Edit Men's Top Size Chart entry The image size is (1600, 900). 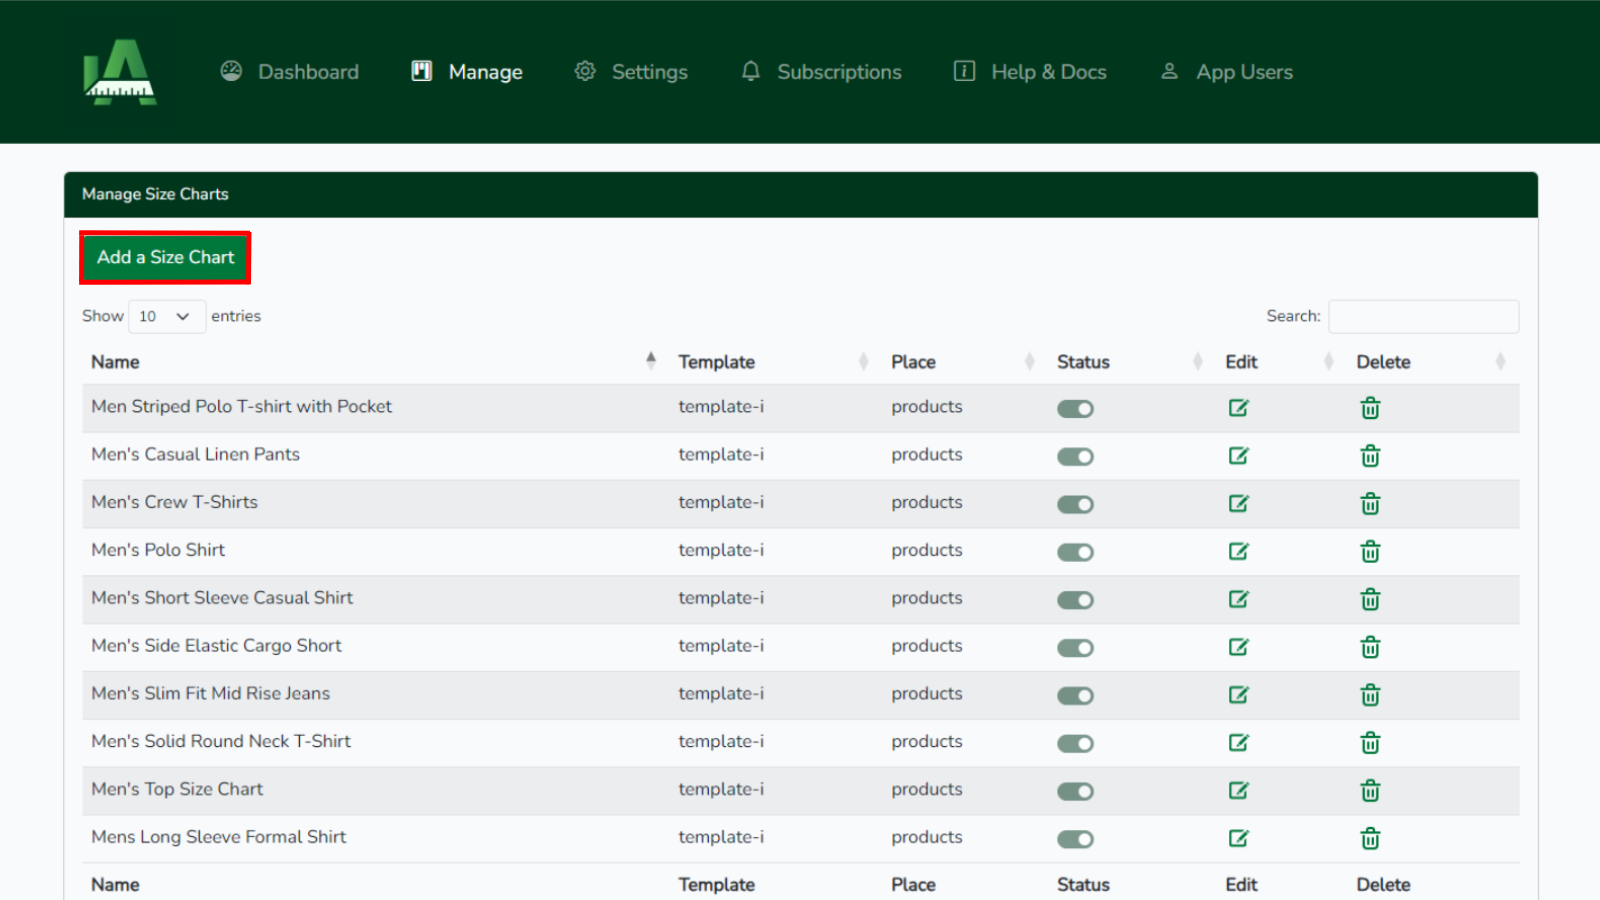pyautogui.click(x=1238, y=791)
